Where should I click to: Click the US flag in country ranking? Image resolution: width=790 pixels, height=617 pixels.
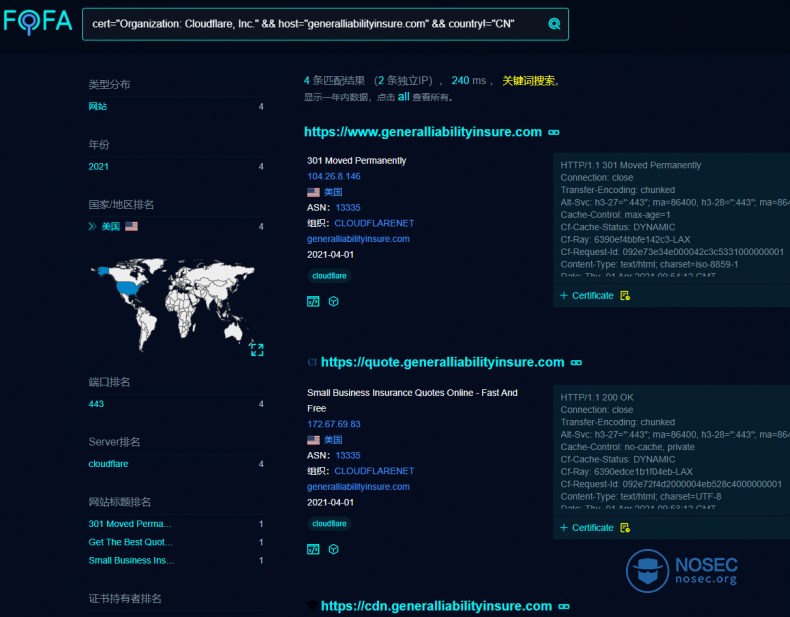[131, 227]
